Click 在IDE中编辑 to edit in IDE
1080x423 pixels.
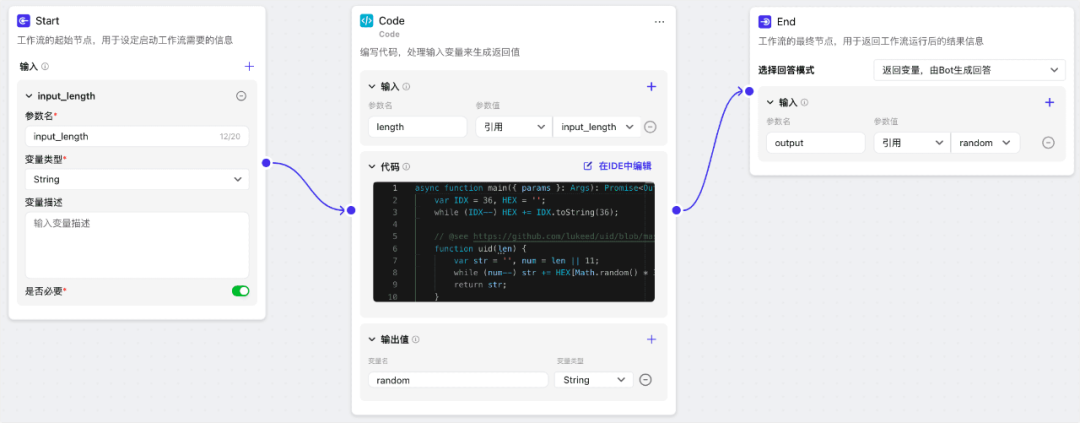617,166
